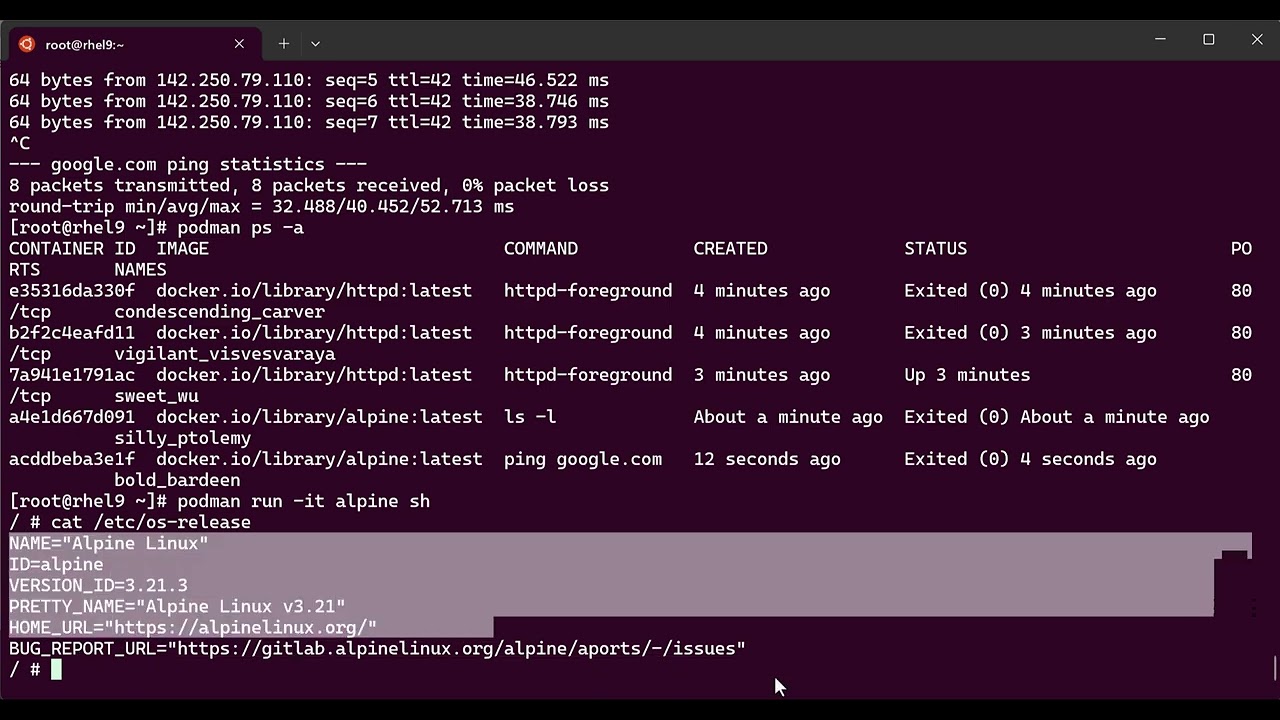The image size is (1280, 720).
Task: Click the 'podman ps -a' command line
Action: click(240, 228)
